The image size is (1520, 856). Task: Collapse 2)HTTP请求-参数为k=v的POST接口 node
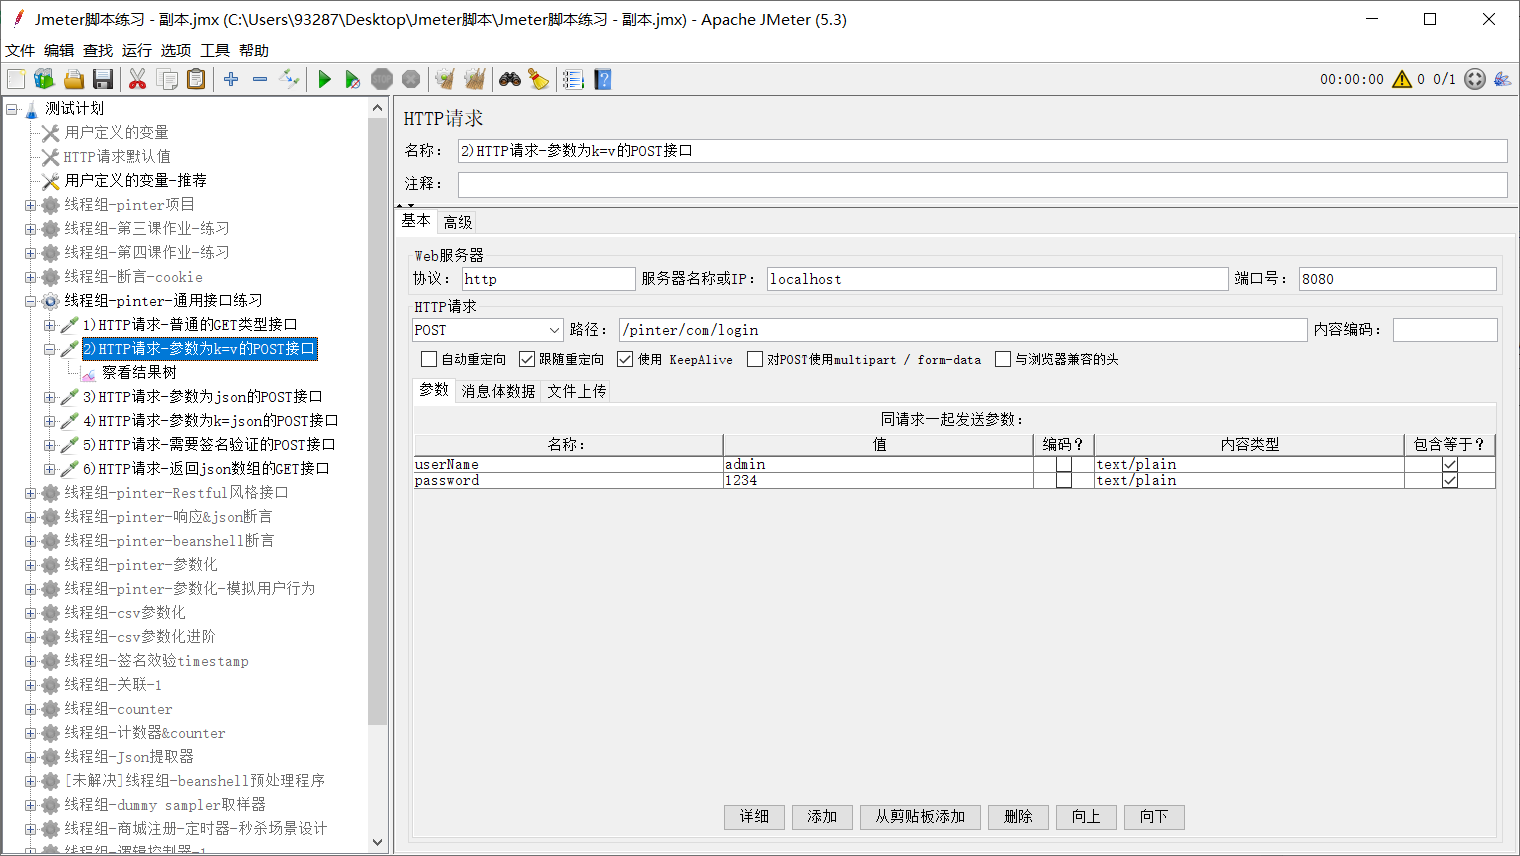coord(49,349)
